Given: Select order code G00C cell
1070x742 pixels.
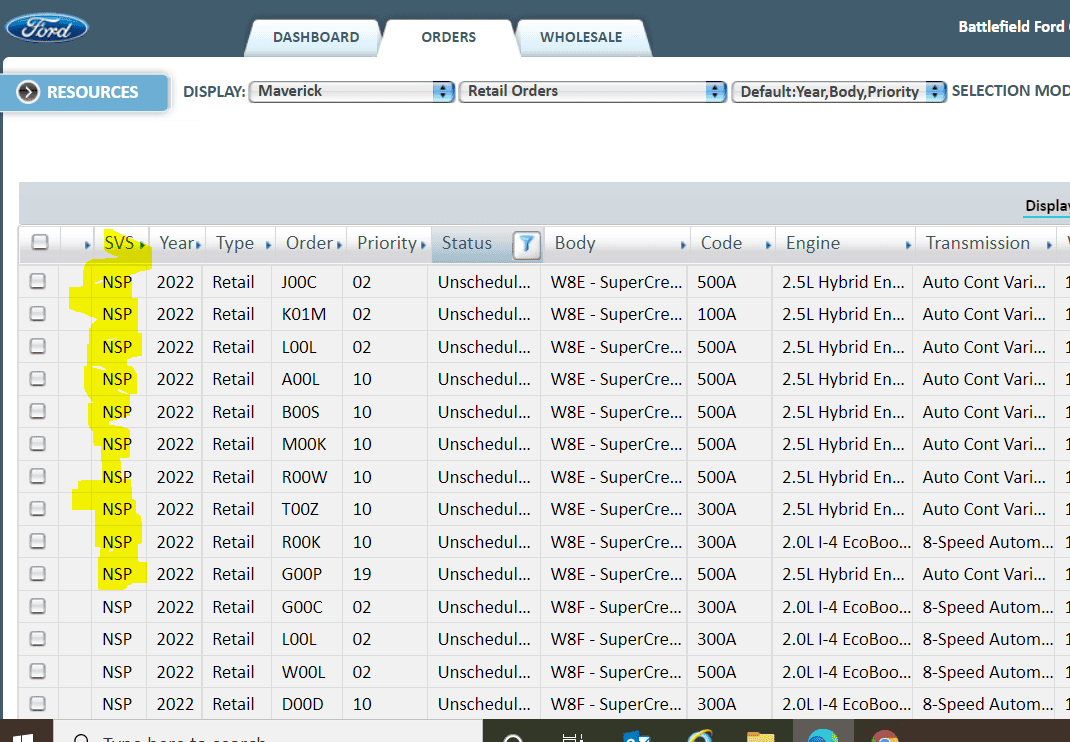Looking at the screenshot, I should click(302, 608).
